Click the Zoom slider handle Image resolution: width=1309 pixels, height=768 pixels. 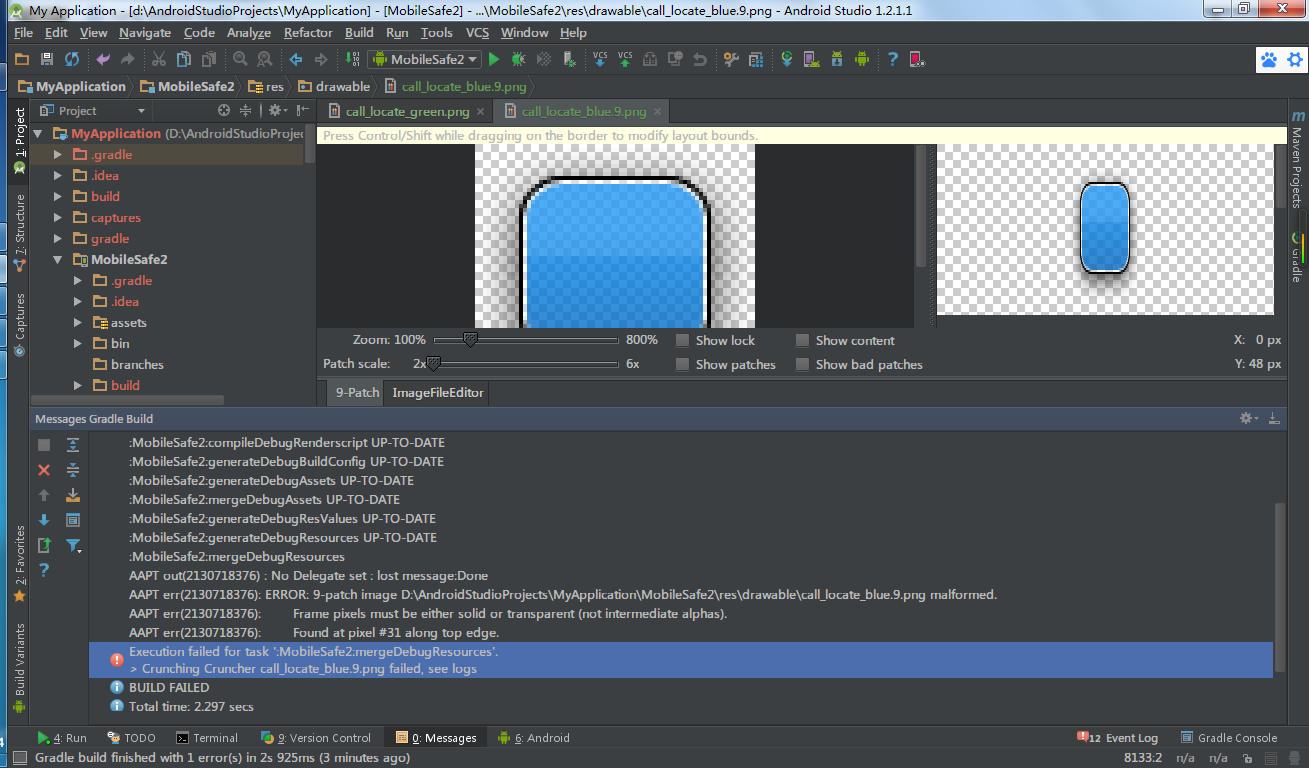point(470,340)
